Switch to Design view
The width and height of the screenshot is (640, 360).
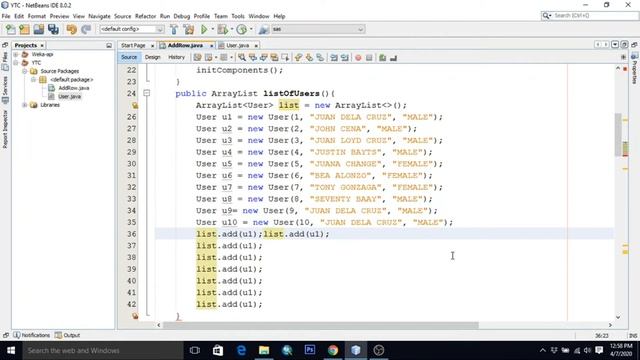[153, 58]
